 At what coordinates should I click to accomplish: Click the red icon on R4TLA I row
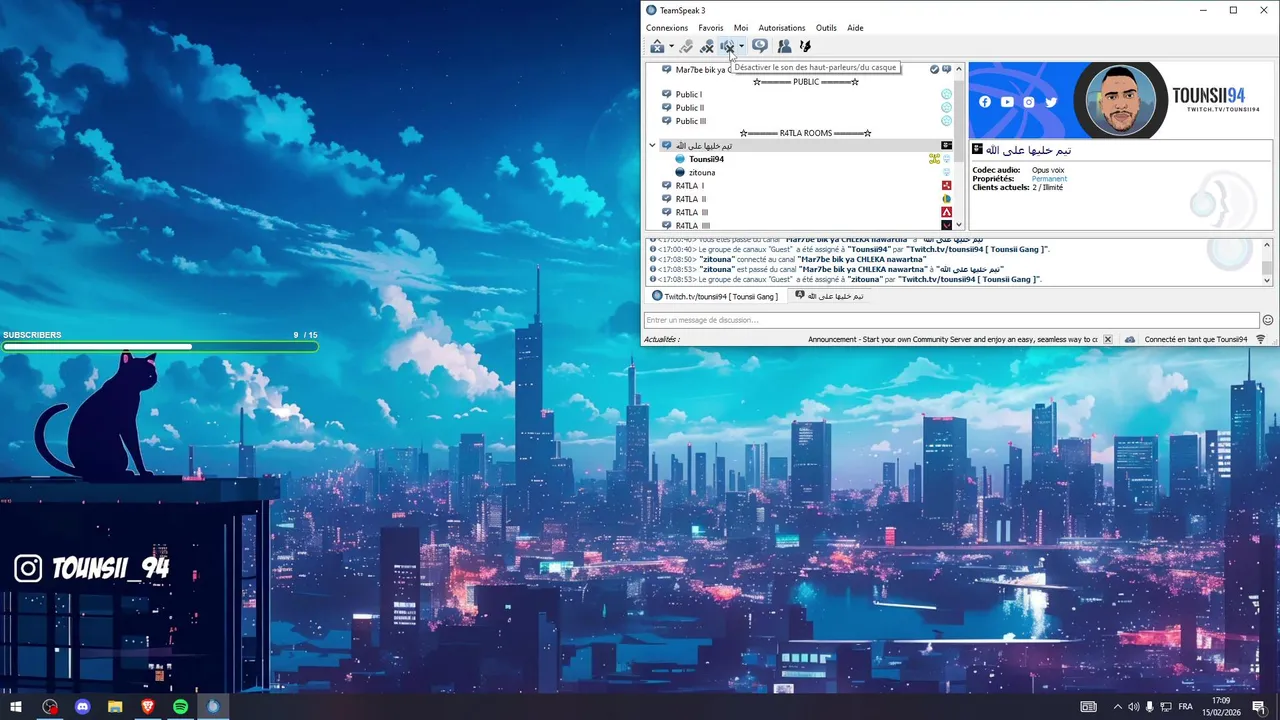946,185
